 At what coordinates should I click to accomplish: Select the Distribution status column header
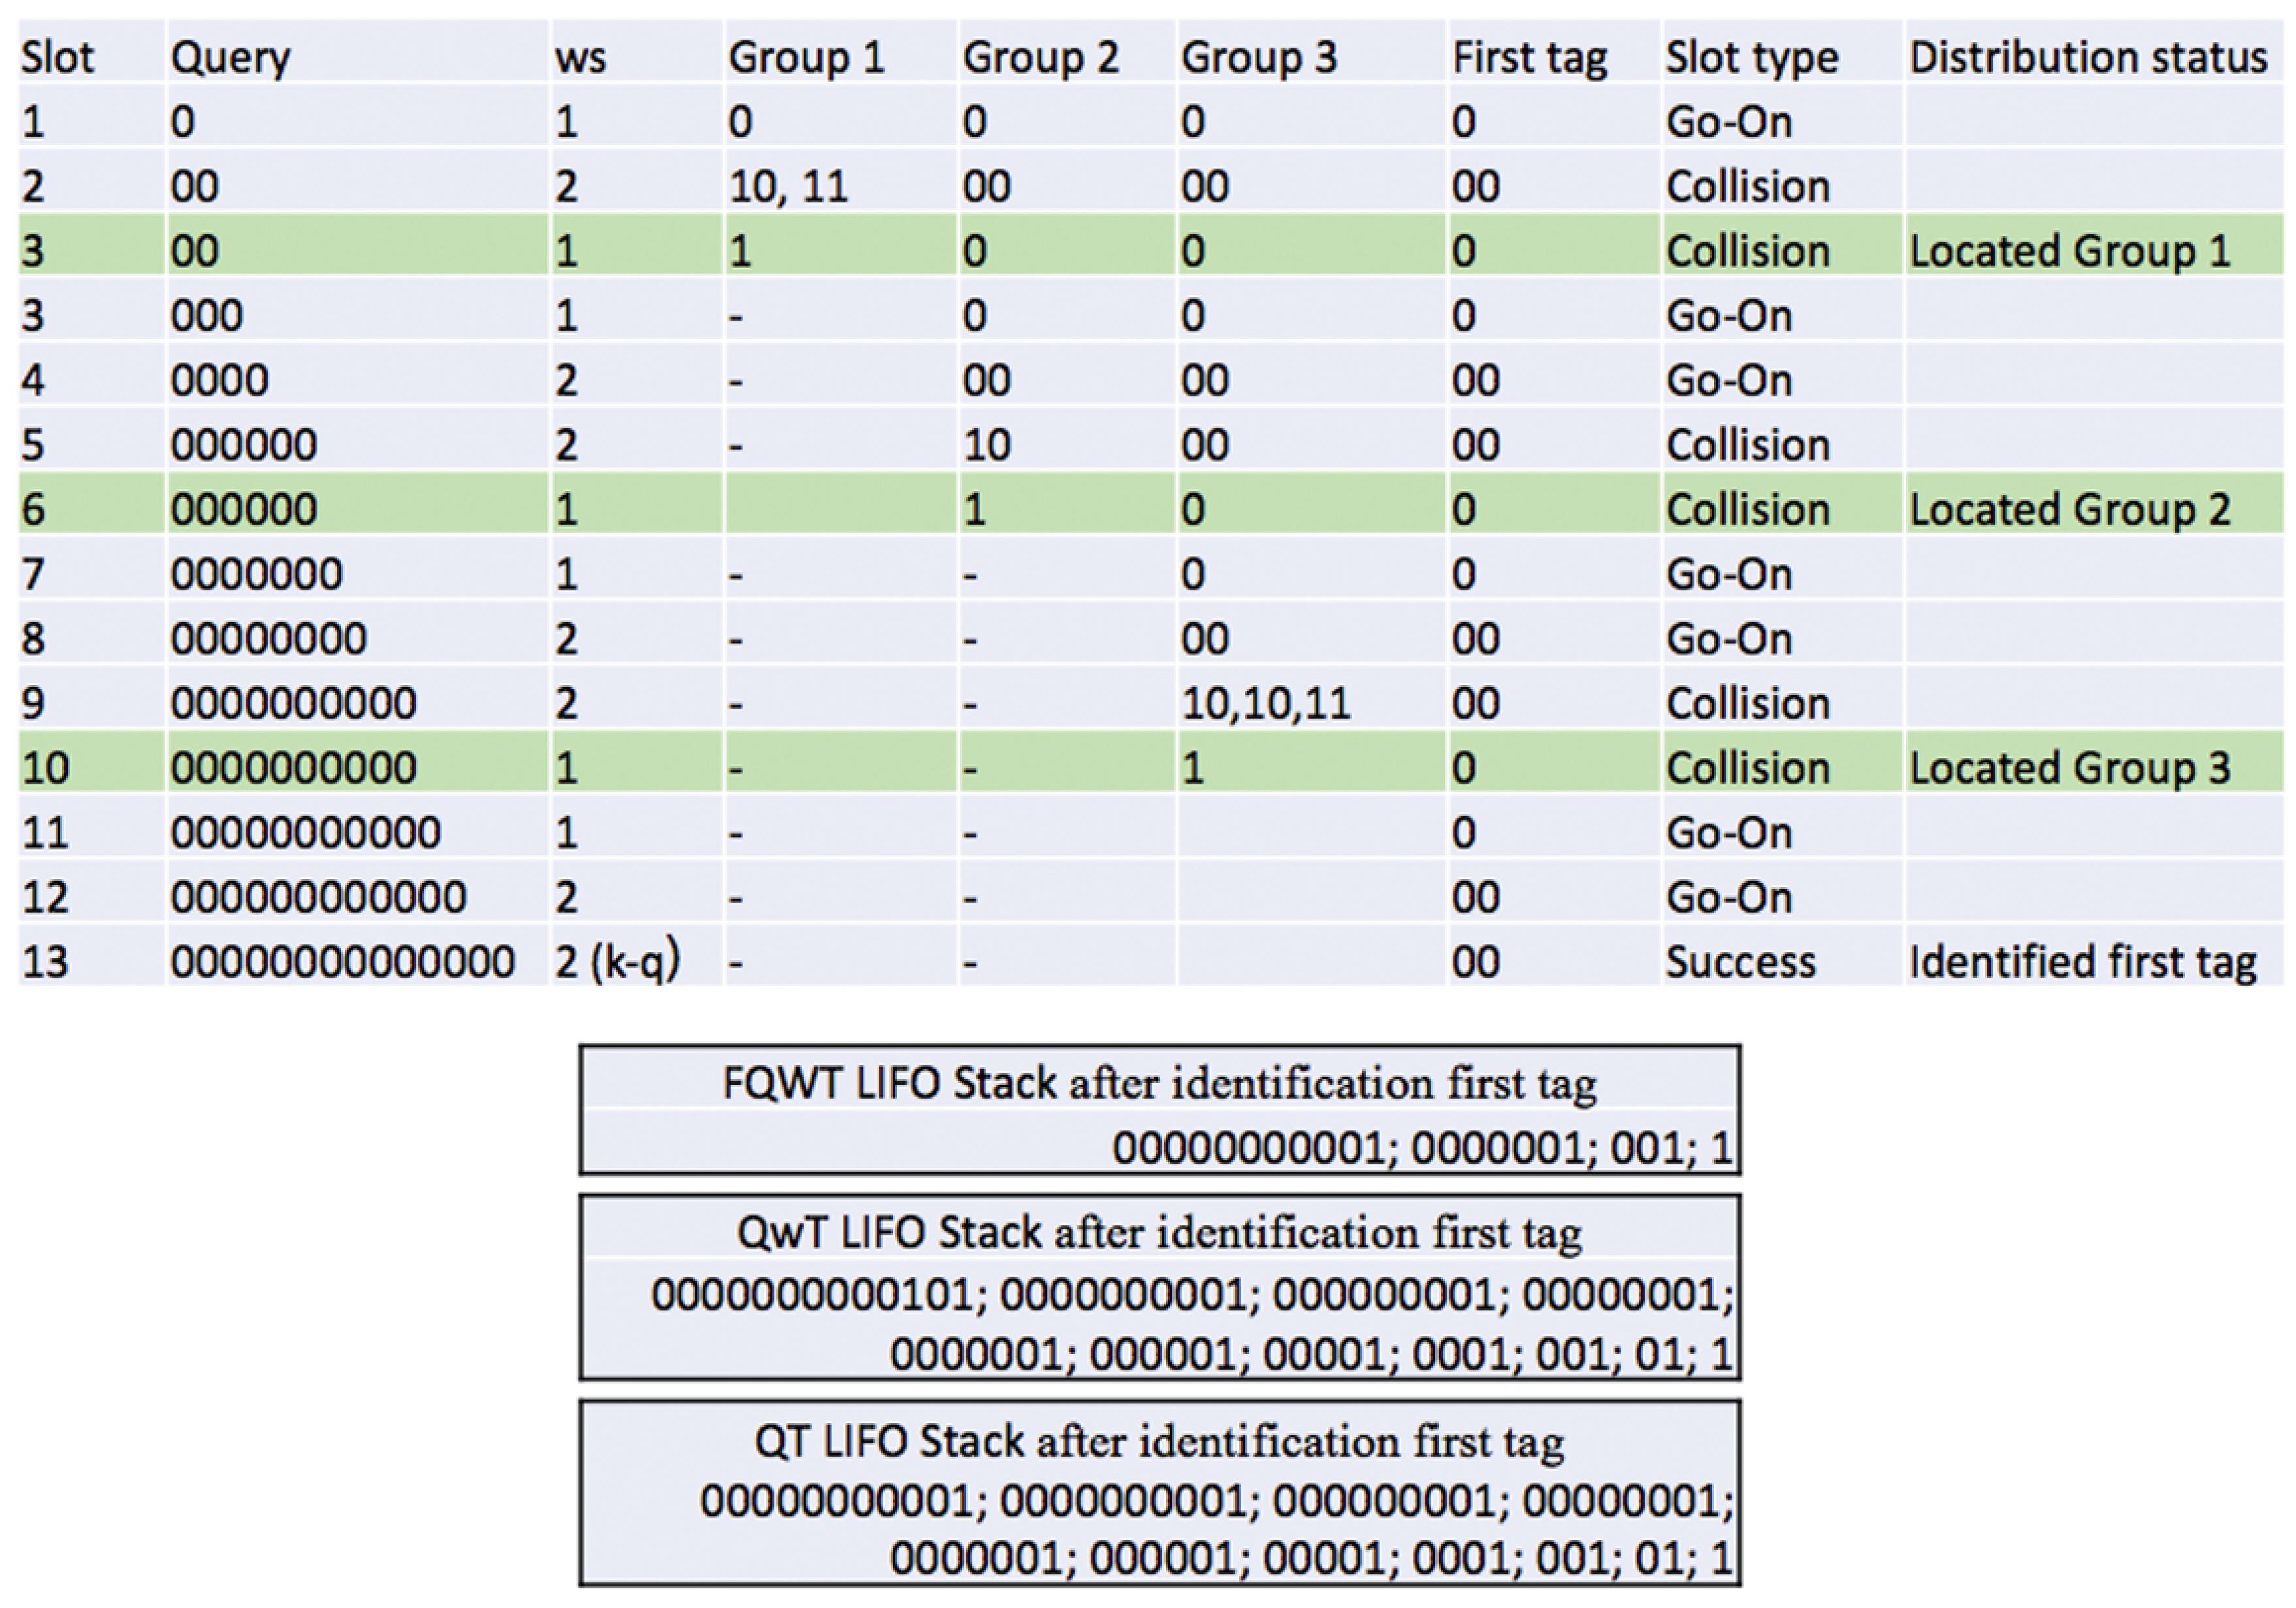2088,57
